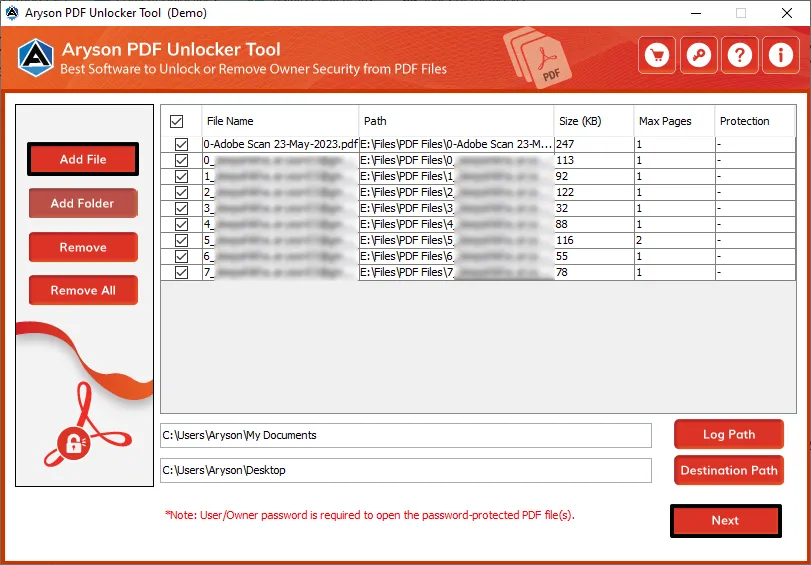Click the key activation icon
The width and height of the screenshot is (811, 565).
pyautogui.click(x=698, y=55)
